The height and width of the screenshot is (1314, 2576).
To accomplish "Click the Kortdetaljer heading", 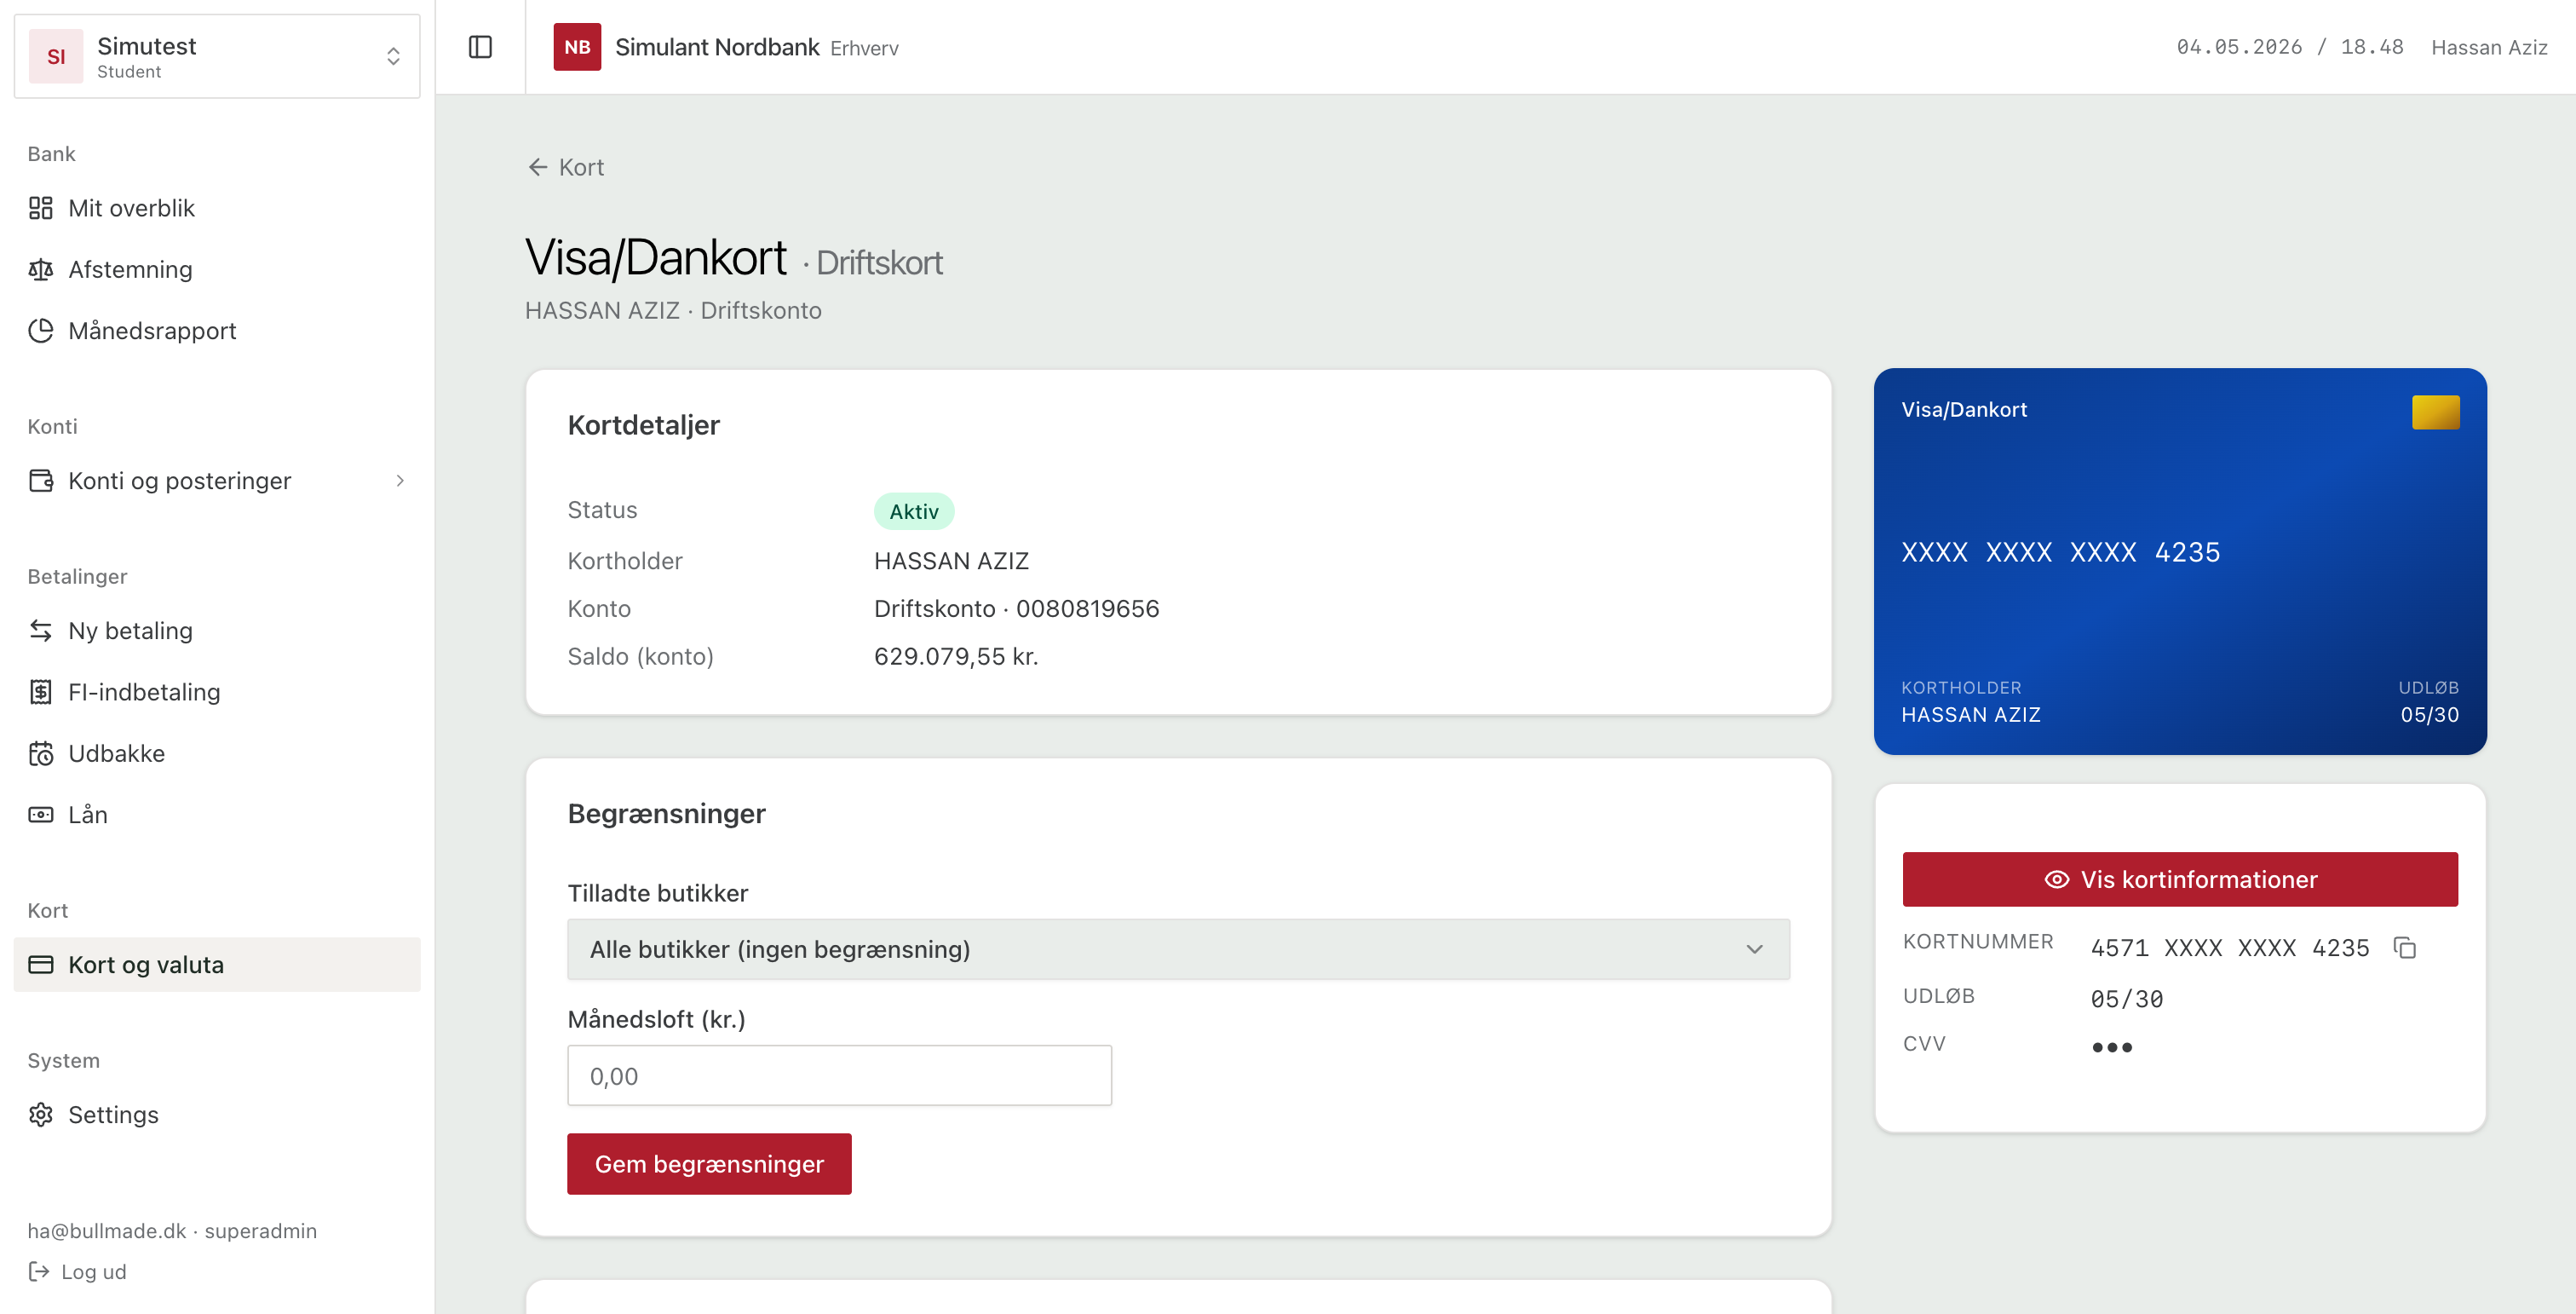I will coord(643,425).
